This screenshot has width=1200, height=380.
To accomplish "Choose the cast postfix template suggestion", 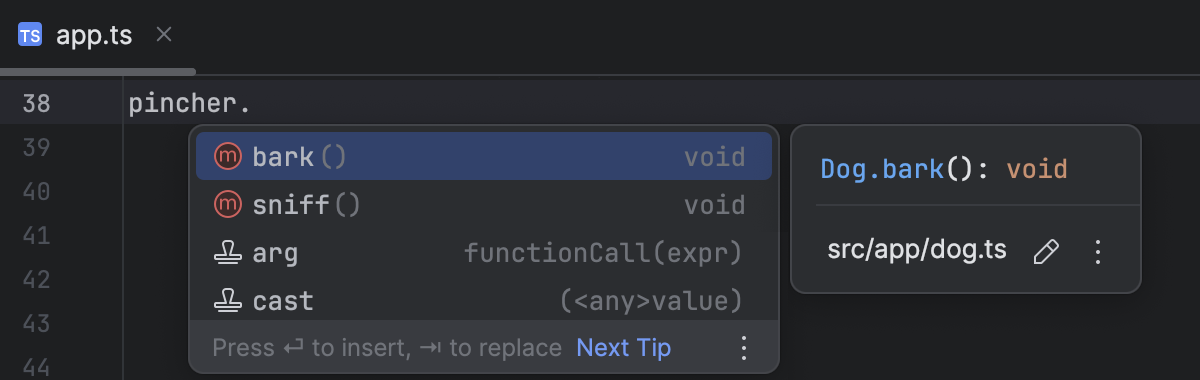I will pyautogui.click(x=483, y=299).
